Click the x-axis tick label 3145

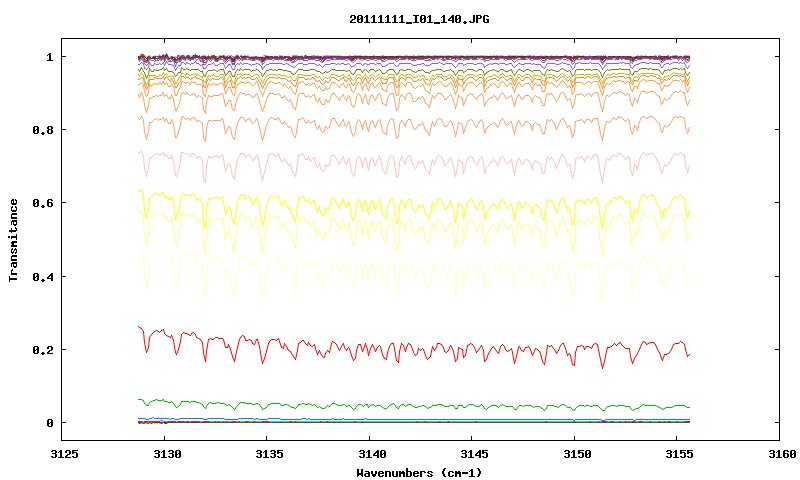[474, 454]
